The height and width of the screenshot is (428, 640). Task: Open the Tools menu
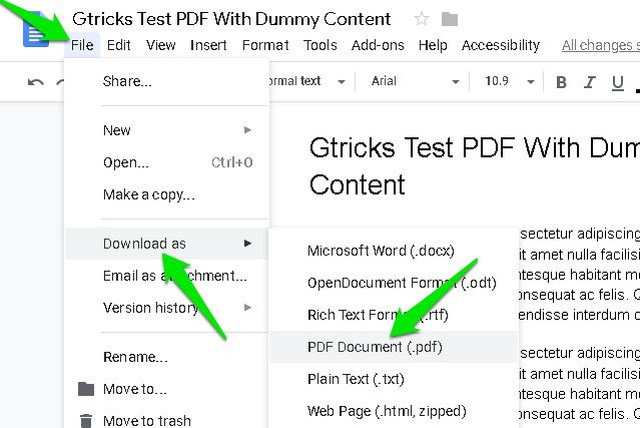320,45
